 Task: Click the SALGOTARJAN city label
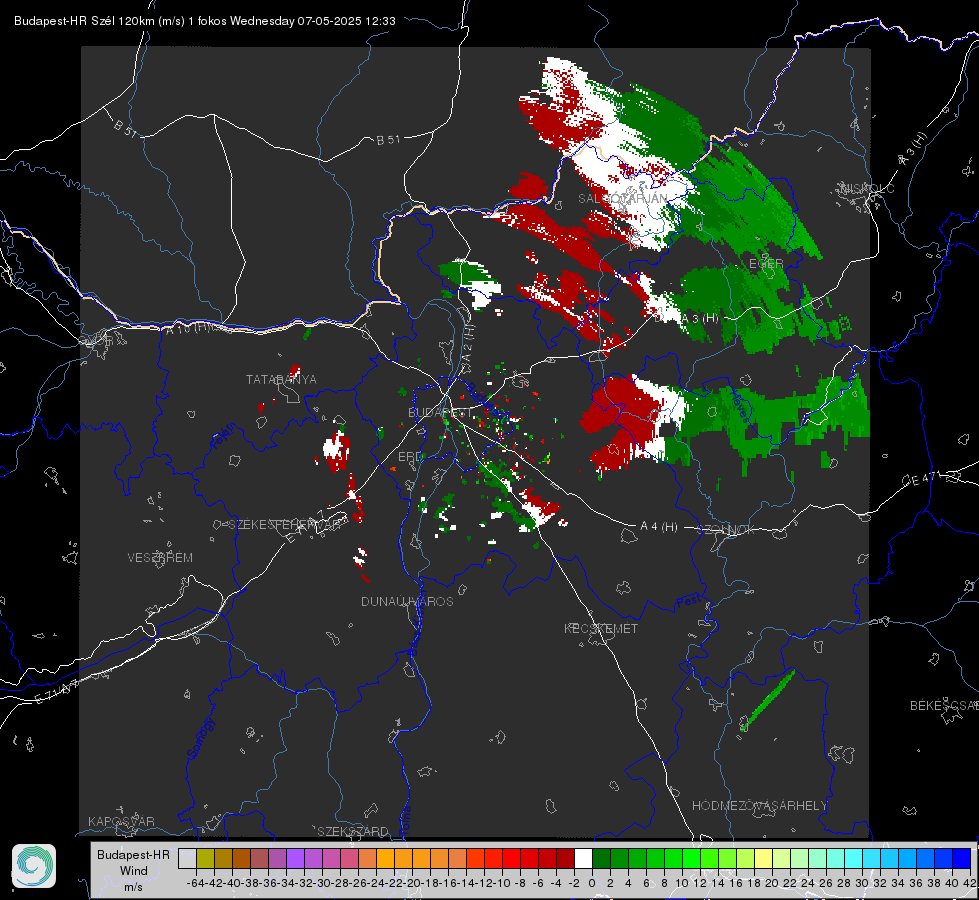point(622,199)
